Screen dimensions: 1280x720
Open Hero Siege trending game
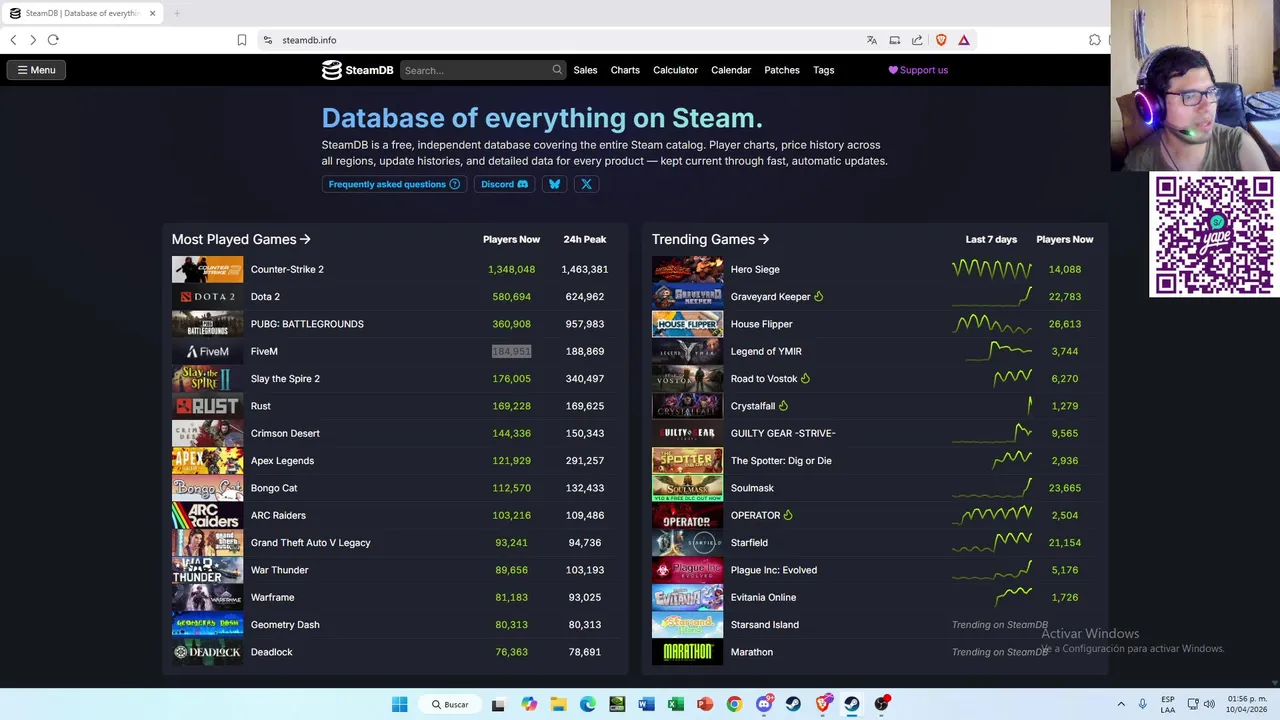755,269
